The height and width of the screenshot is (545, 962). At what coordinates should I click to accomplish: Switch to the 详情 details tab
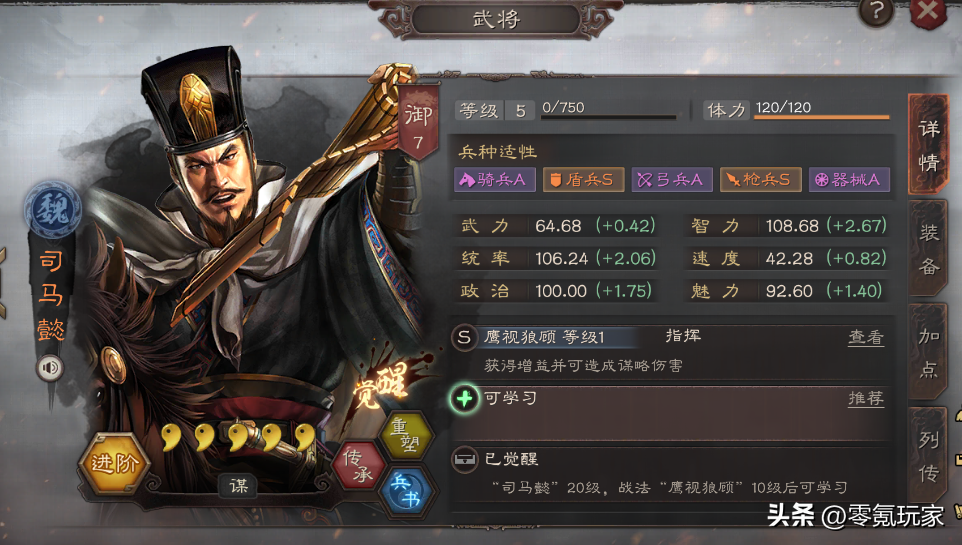point(929,145)
